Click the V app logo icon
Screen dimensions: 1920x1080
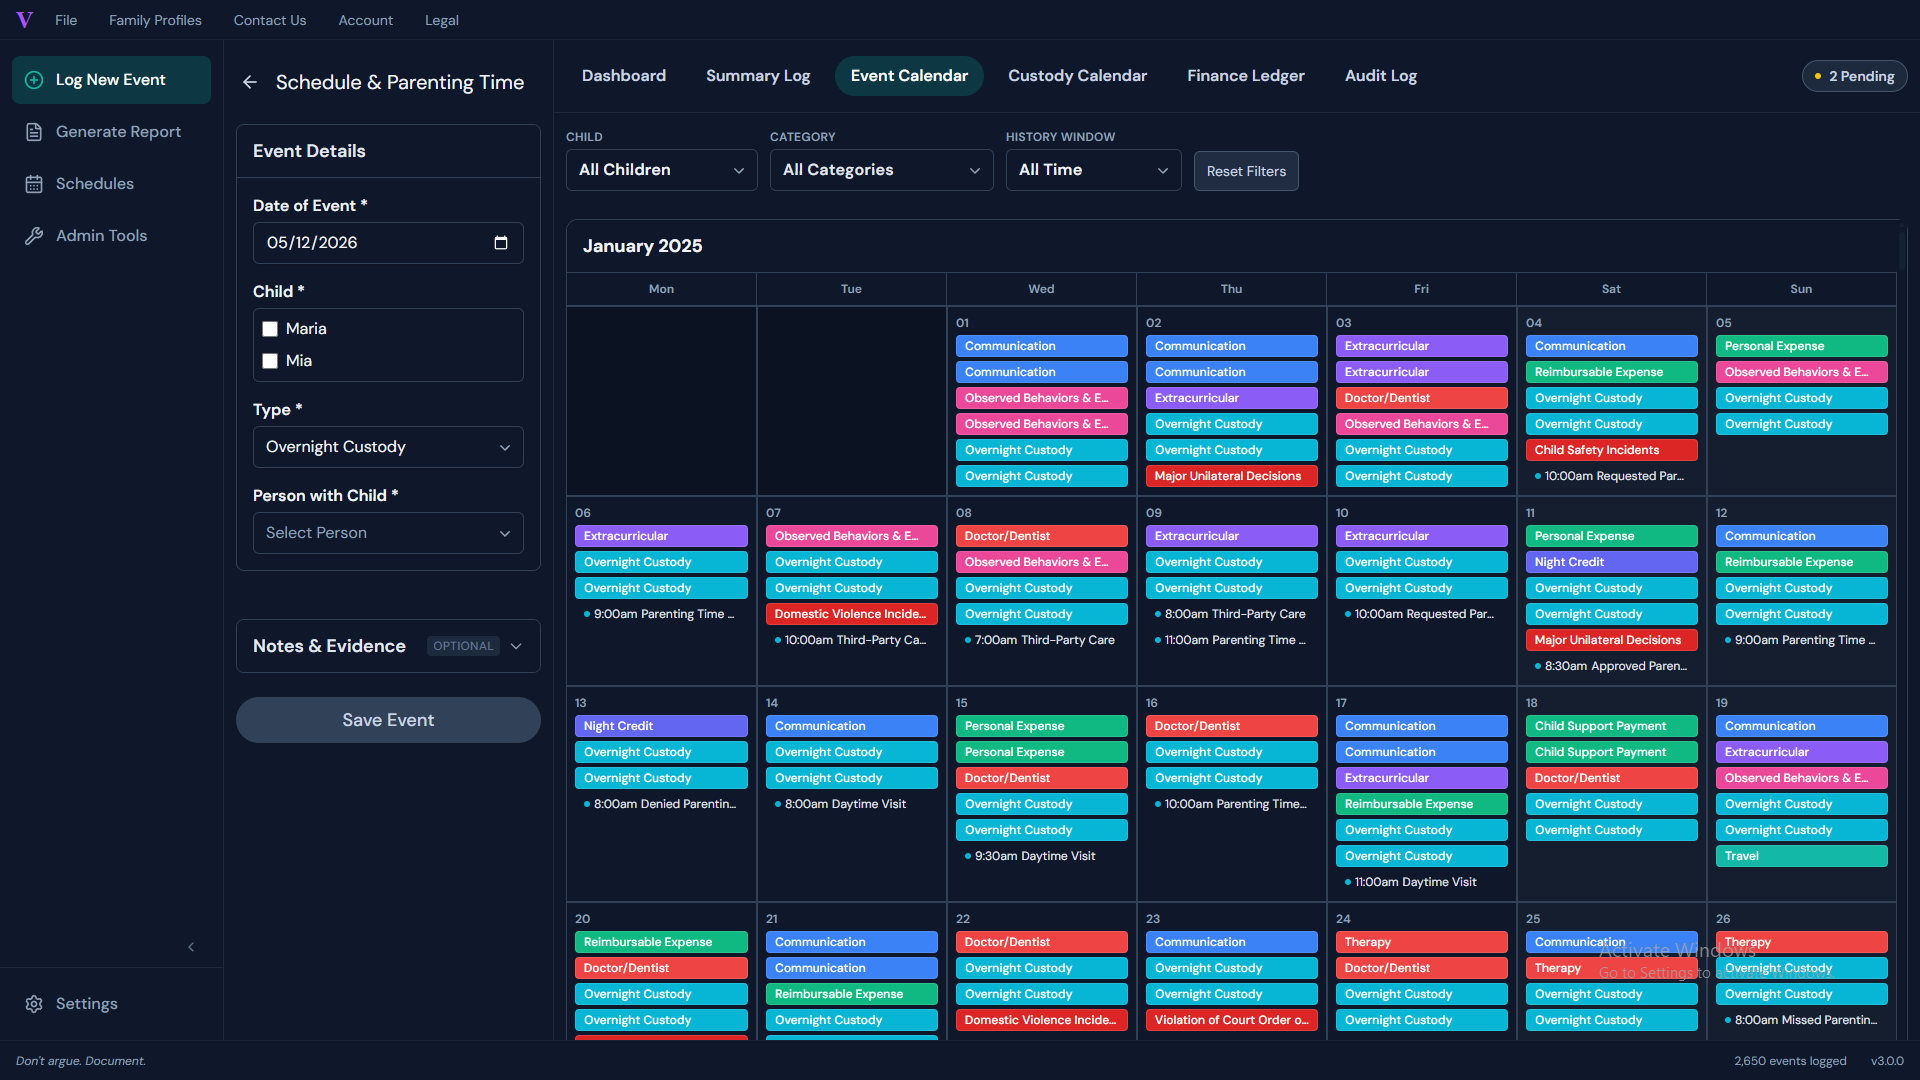[x=25, y=20]
